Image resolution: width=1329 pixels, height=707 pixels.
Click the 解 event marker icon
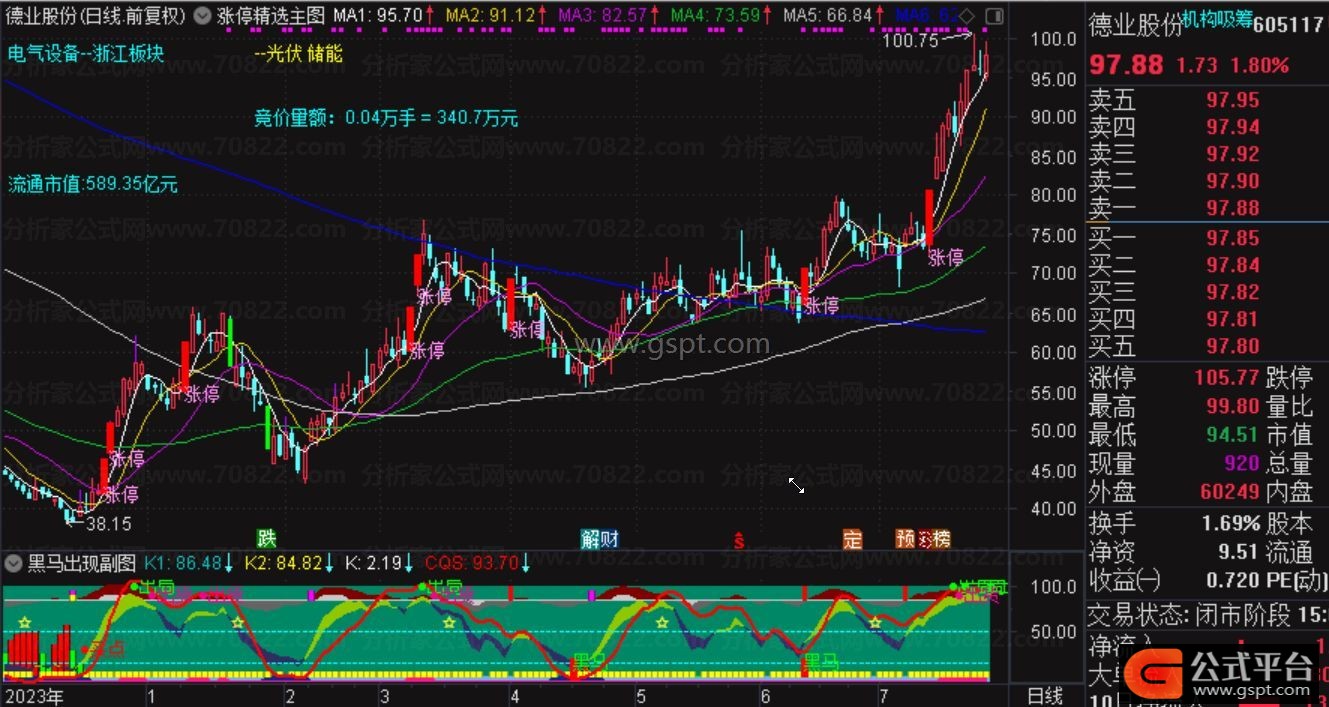[591, 539]
